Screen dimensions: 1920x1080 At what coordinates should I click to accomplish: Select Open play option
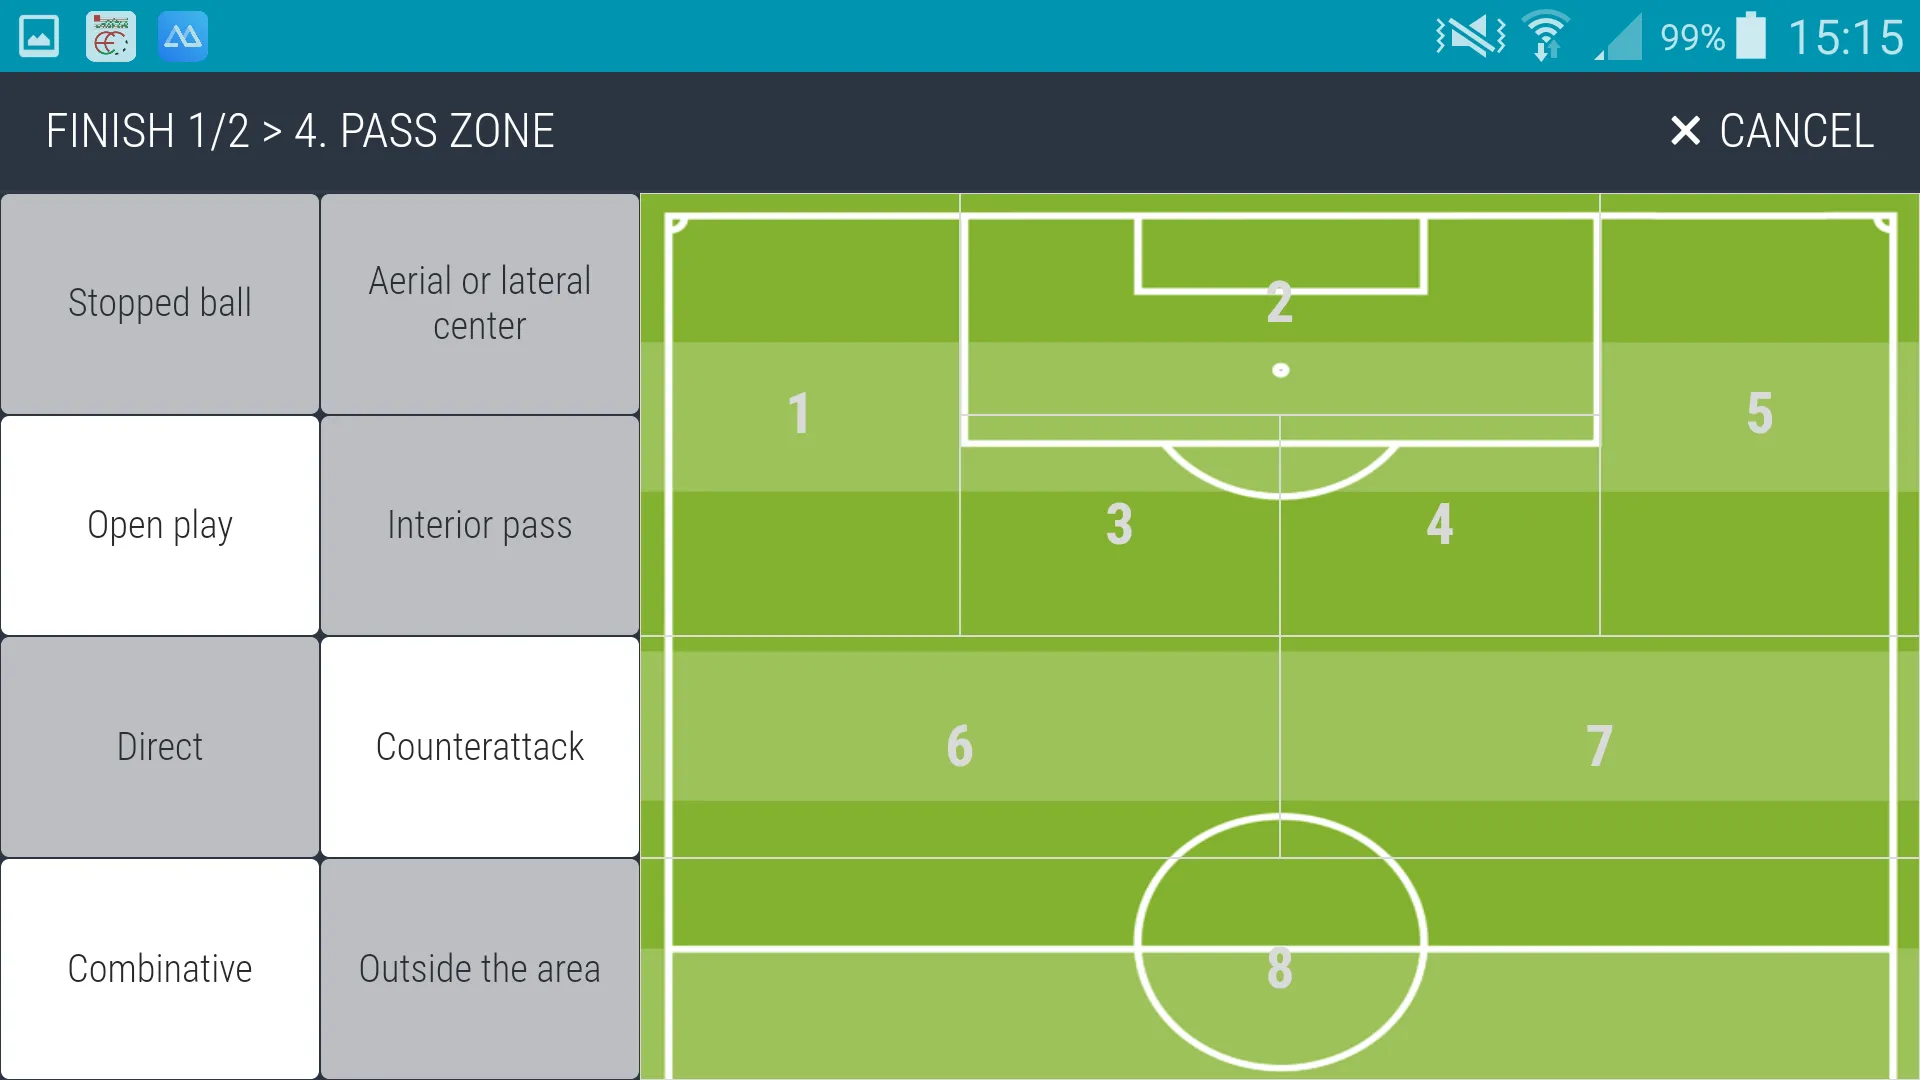[x=160, y=524]
